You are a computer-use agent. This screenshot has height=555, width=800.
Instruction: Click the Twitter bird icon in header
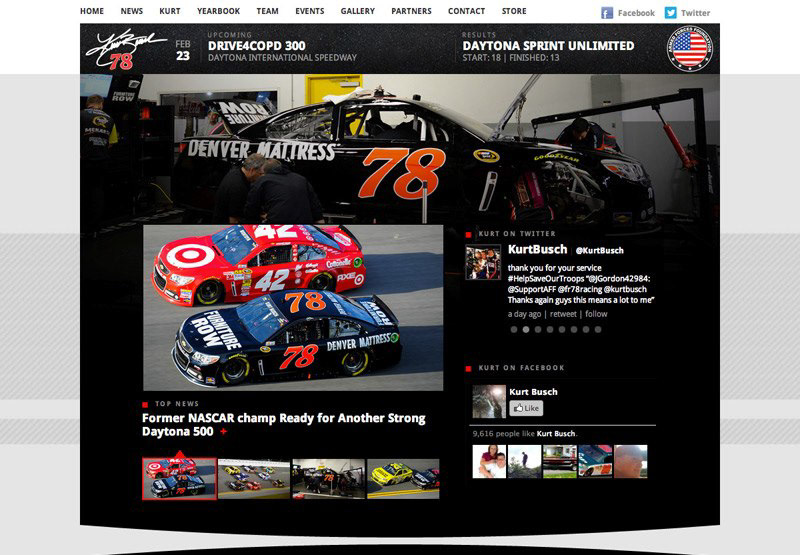coord(671,13)
